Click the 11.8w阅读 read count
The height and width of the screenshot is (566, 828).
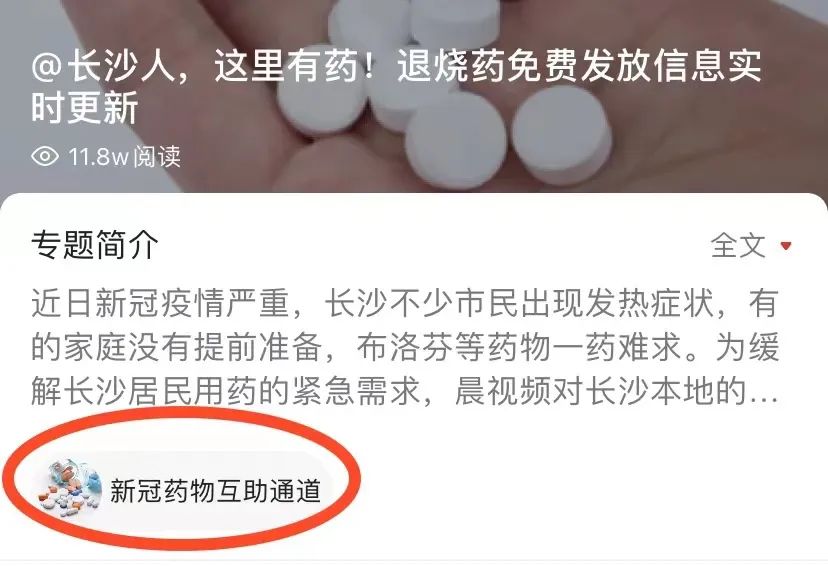coord(124,156)
